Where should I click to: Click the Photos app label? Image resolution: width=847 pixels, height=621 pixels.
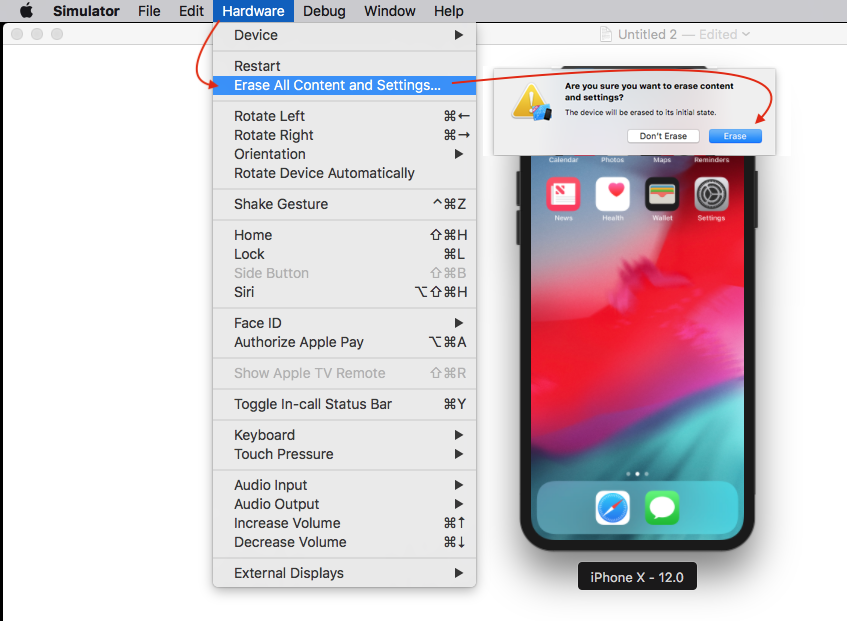click(613, 160)
